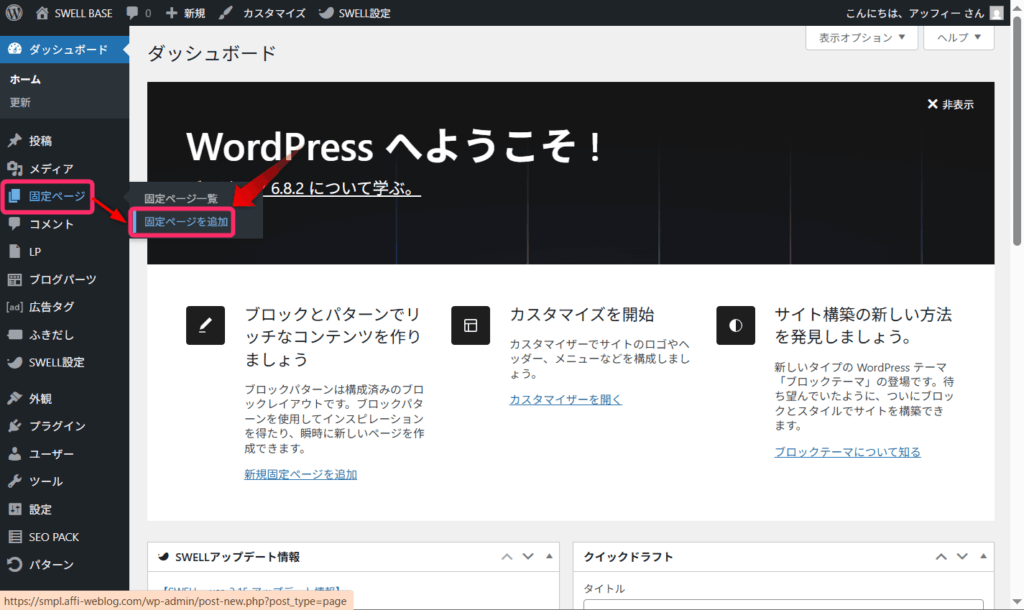Open 6.8.2 について学ぶ link

pyautogui.click(x=345, y=188)
